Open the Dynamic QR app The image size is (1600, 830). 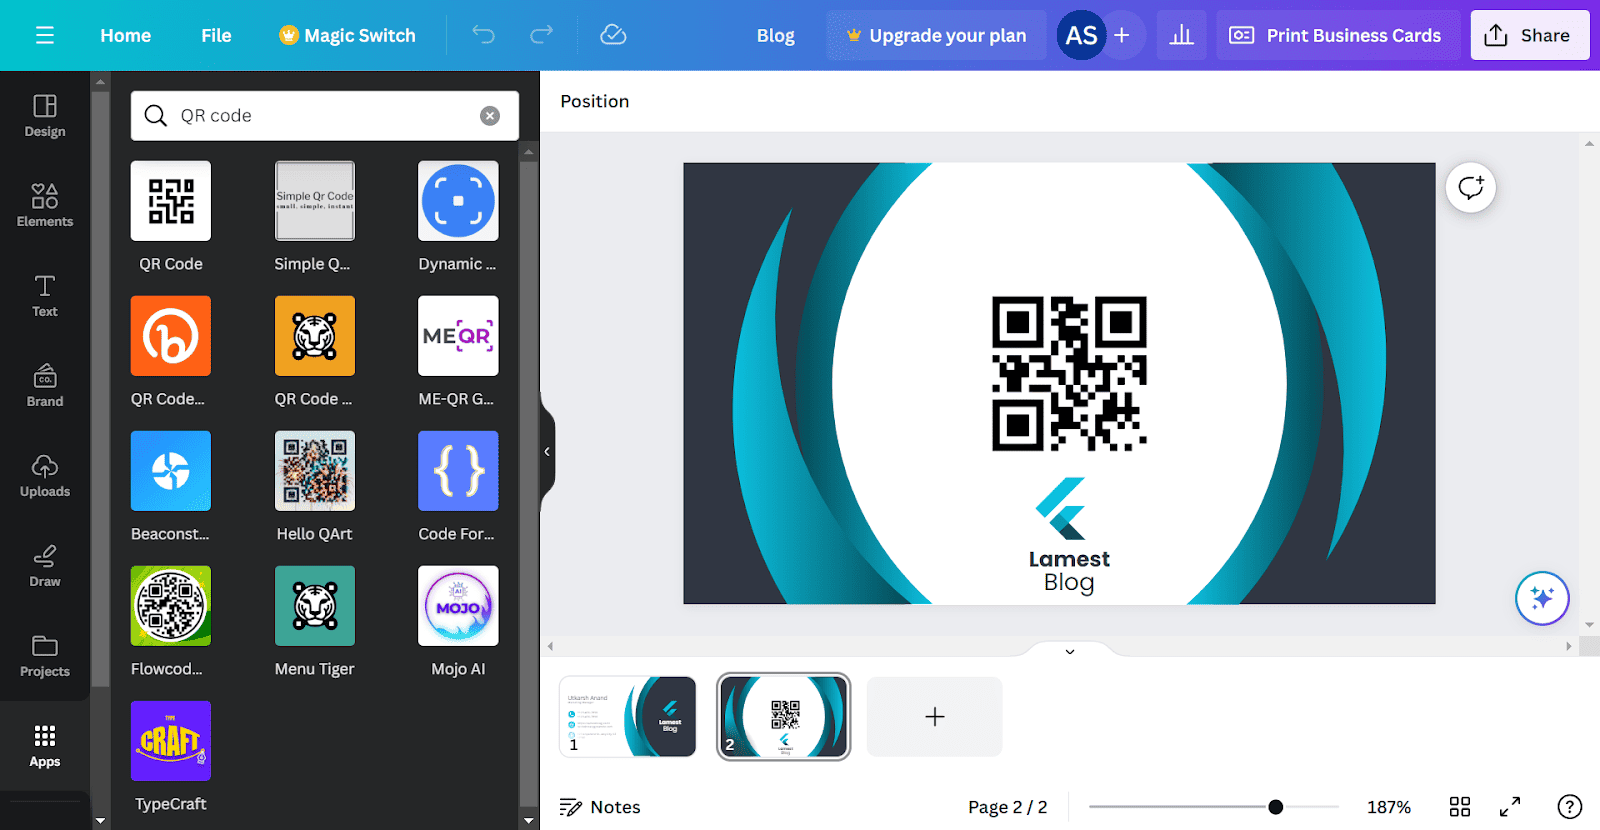click(458, 201)
